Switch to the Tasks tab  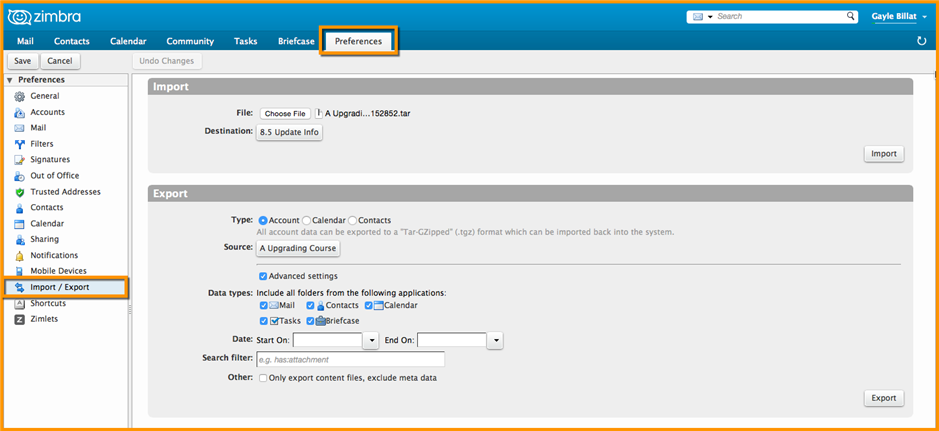pyautogui.click(x=246, y=41)
